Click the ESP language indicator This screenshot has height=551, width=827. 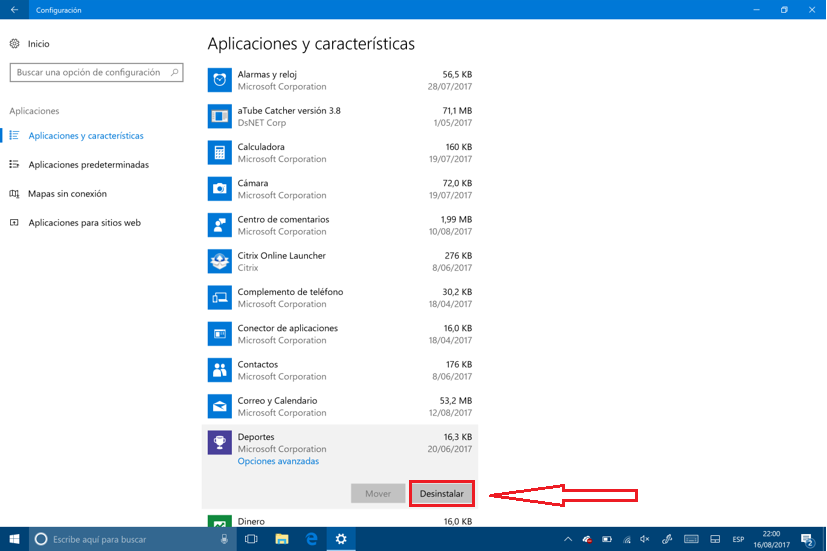tap(738, 539)
